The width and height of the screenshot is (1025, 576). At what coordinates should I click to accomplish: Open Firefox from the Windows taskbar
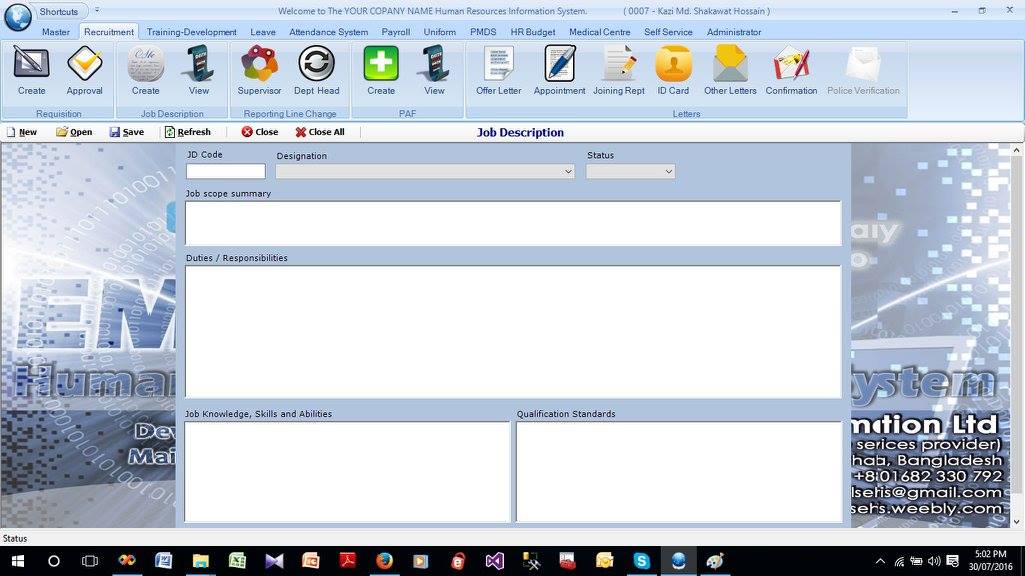[x=384, y=561]
